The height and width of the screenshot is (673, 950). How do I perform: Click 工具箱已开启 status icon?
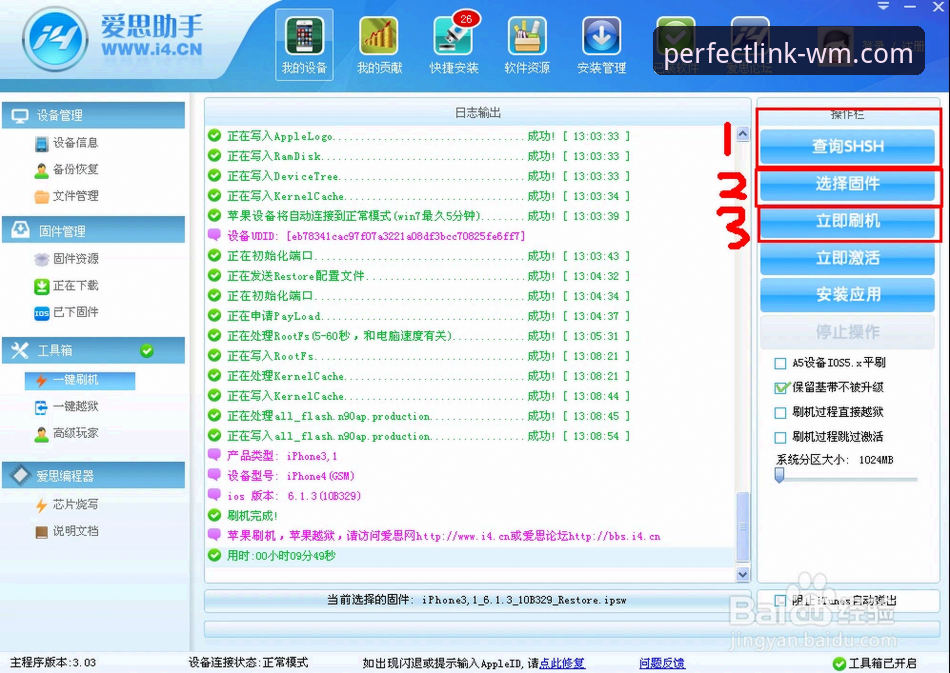[839, 663]
